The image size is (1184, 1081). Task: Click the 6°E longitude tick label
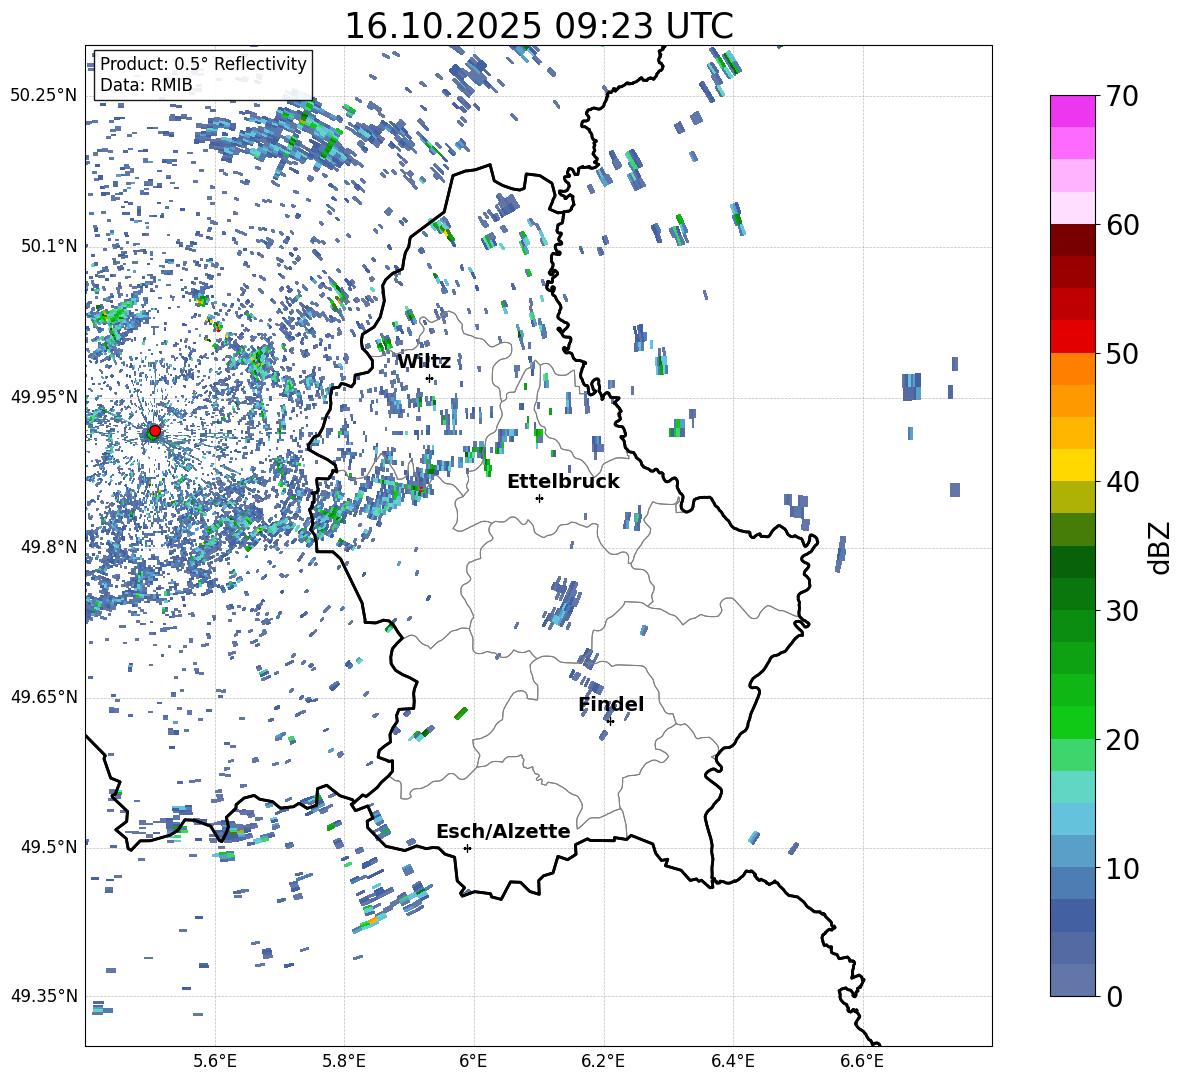point(474,1060)
